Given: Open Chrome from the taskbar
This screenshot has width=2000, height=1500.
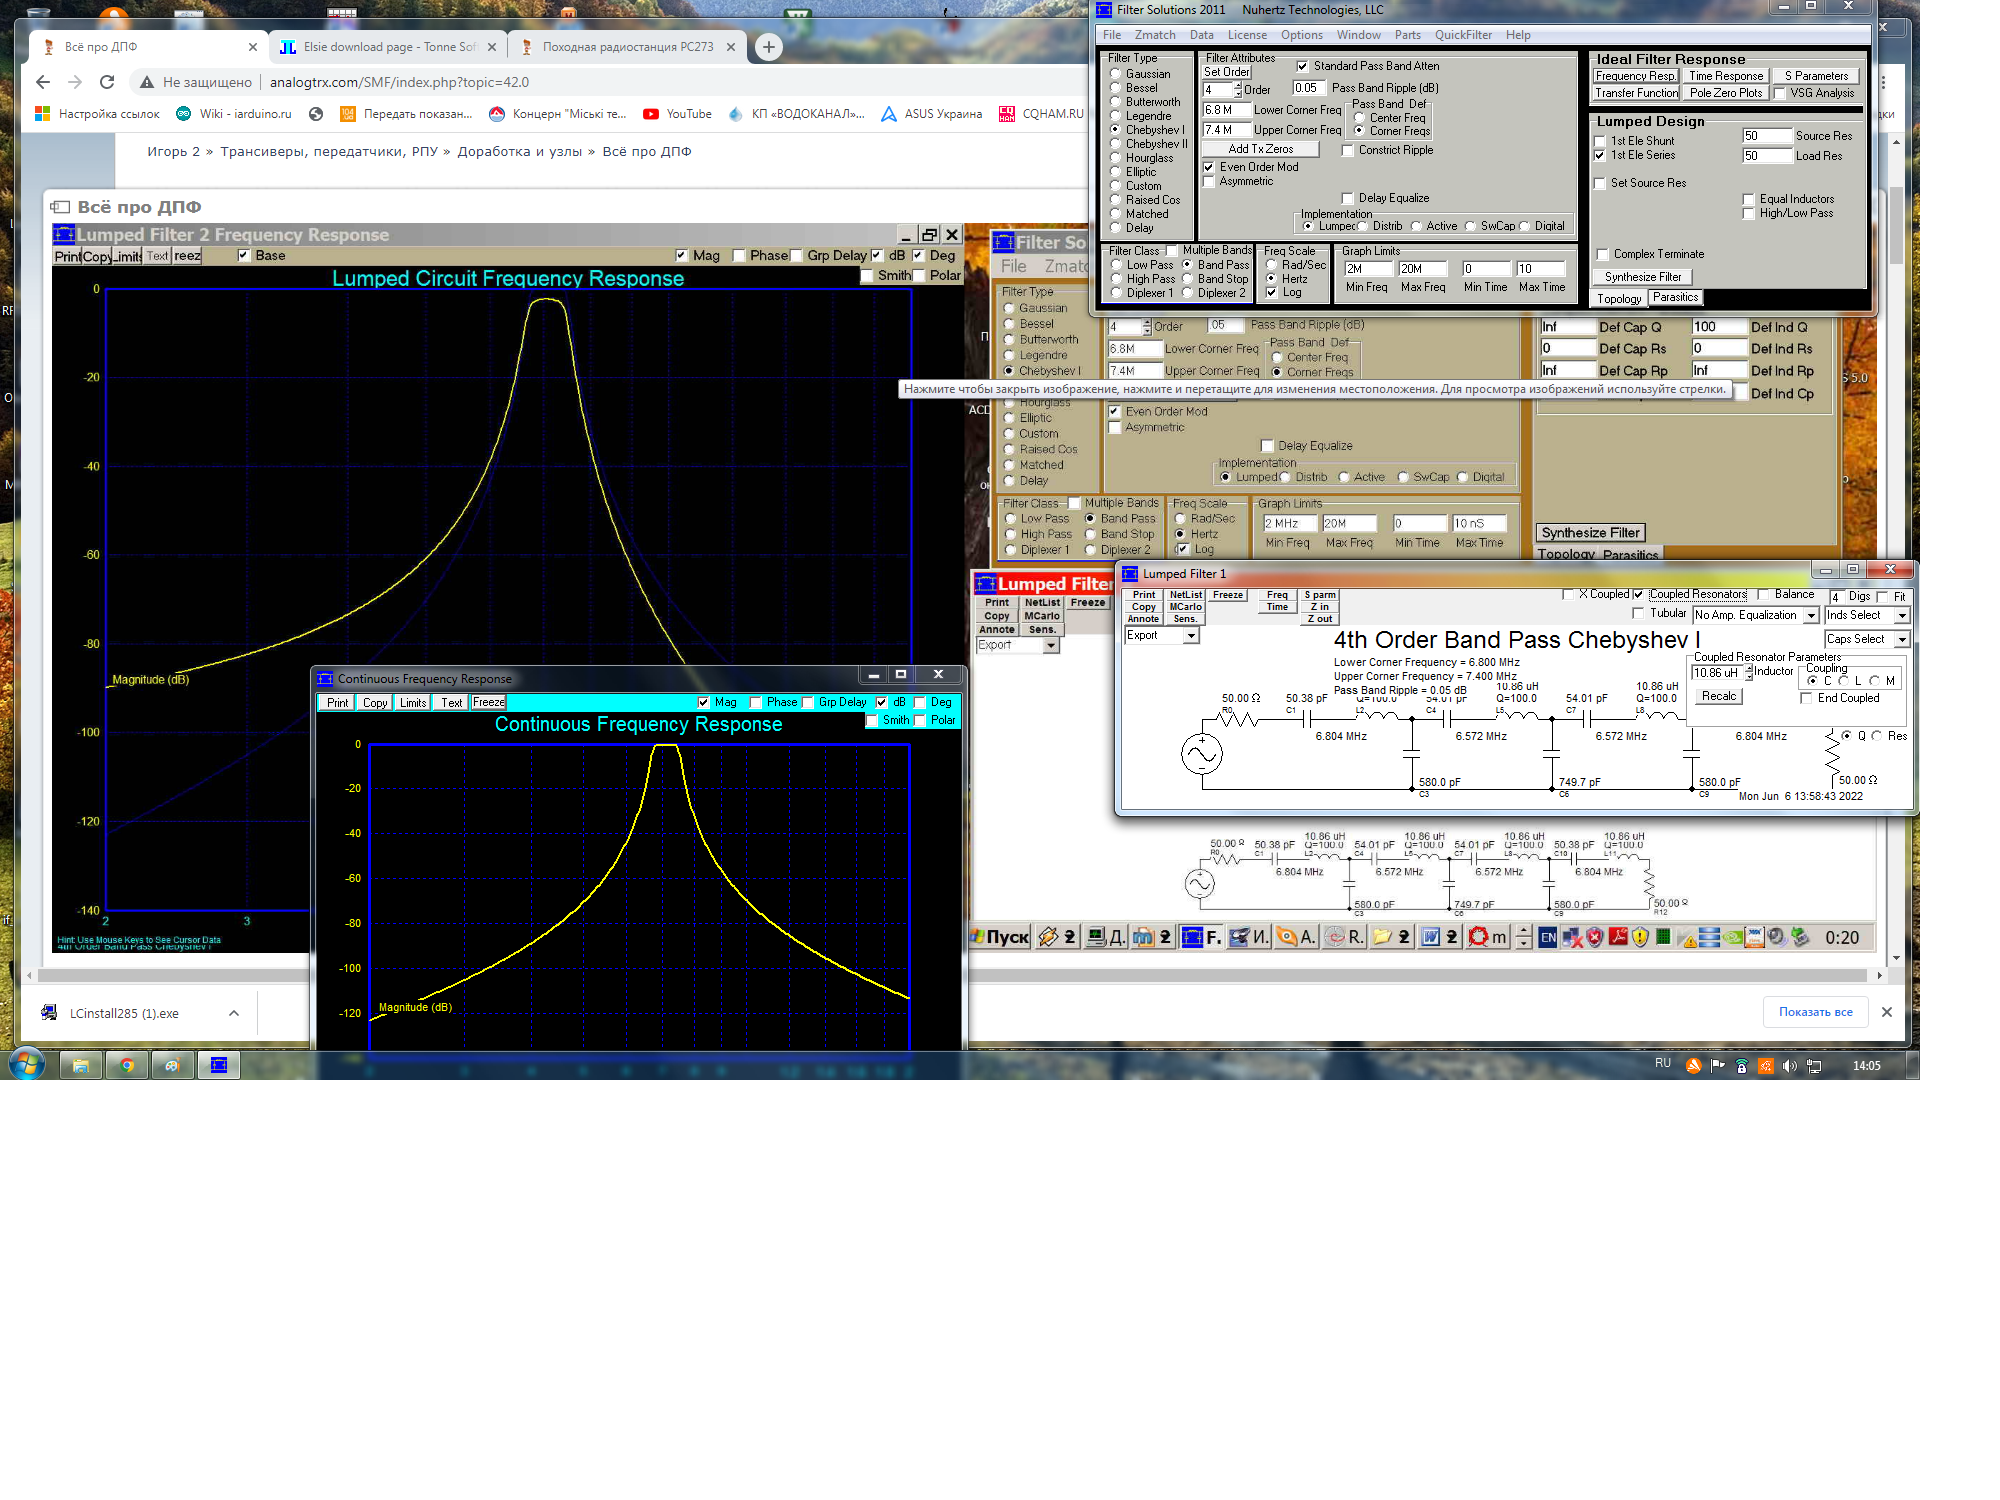Looking at the screenshot, I should point(127,1065).
